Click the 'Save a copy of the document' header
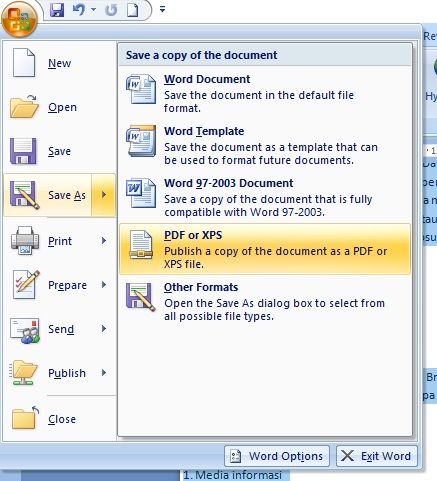The width and height of the screenshot is (437, 481). (201, 55)
